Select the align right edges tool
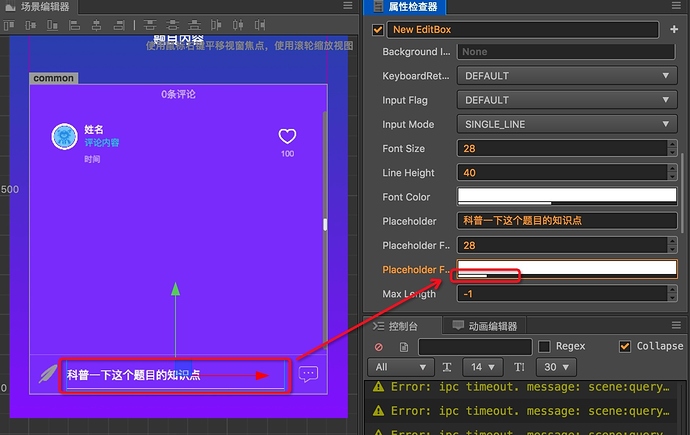Viewport: 690px width, 435px height. point(119,25)
